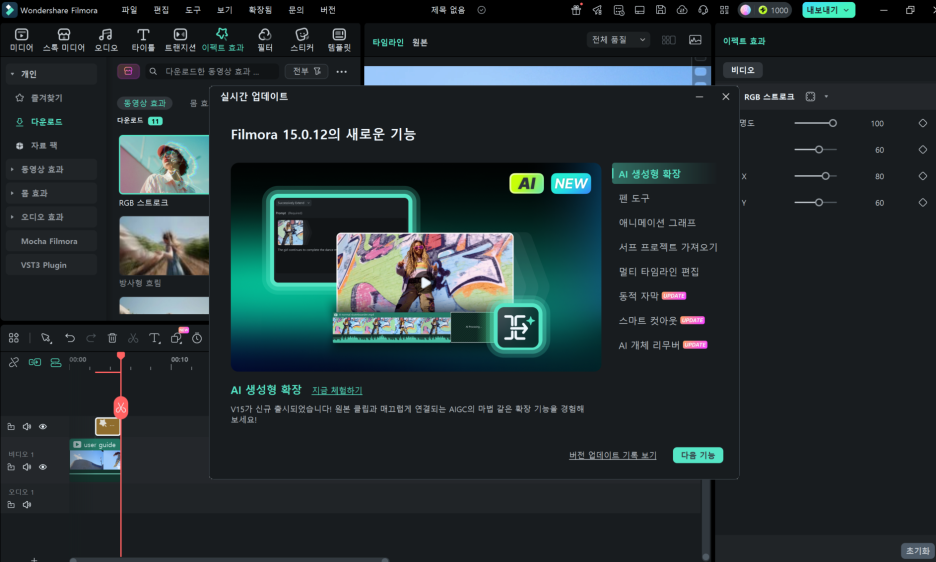Select the RGB 스트로크 effect thumbnail
This screenshot has width=936, height=562.
tap(164, 164)
